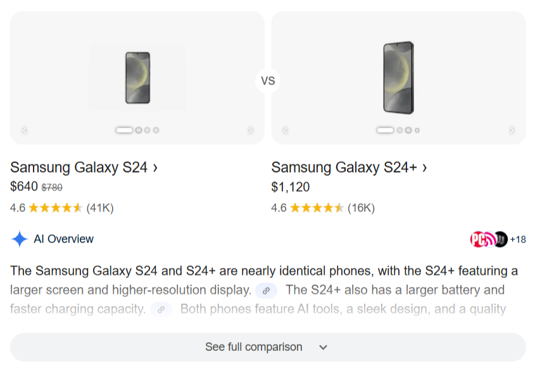Click previous image arrow on Galaxy S24+ carousel

(x=286, y=130)
